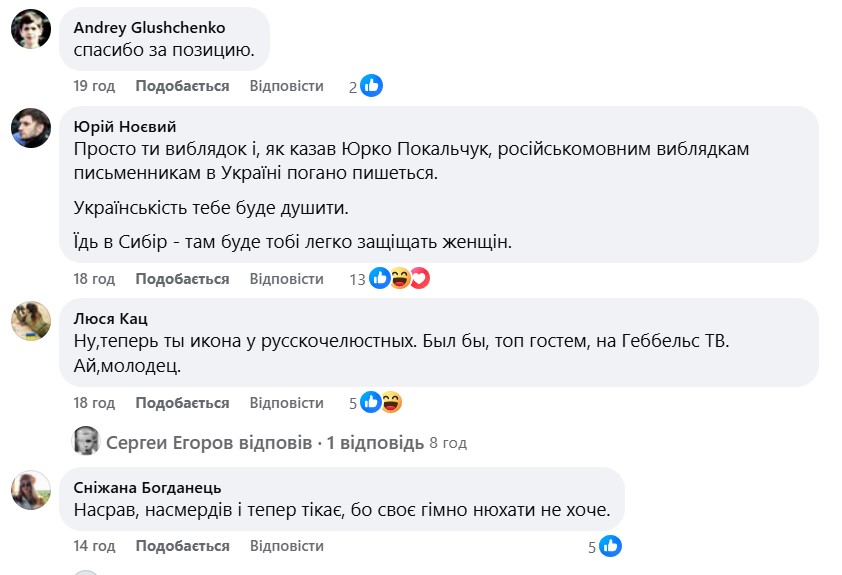The image size is (842, 575).
Task: Open reaction icons on Юрій Ноєвий's comment
Action: (399, 279)
